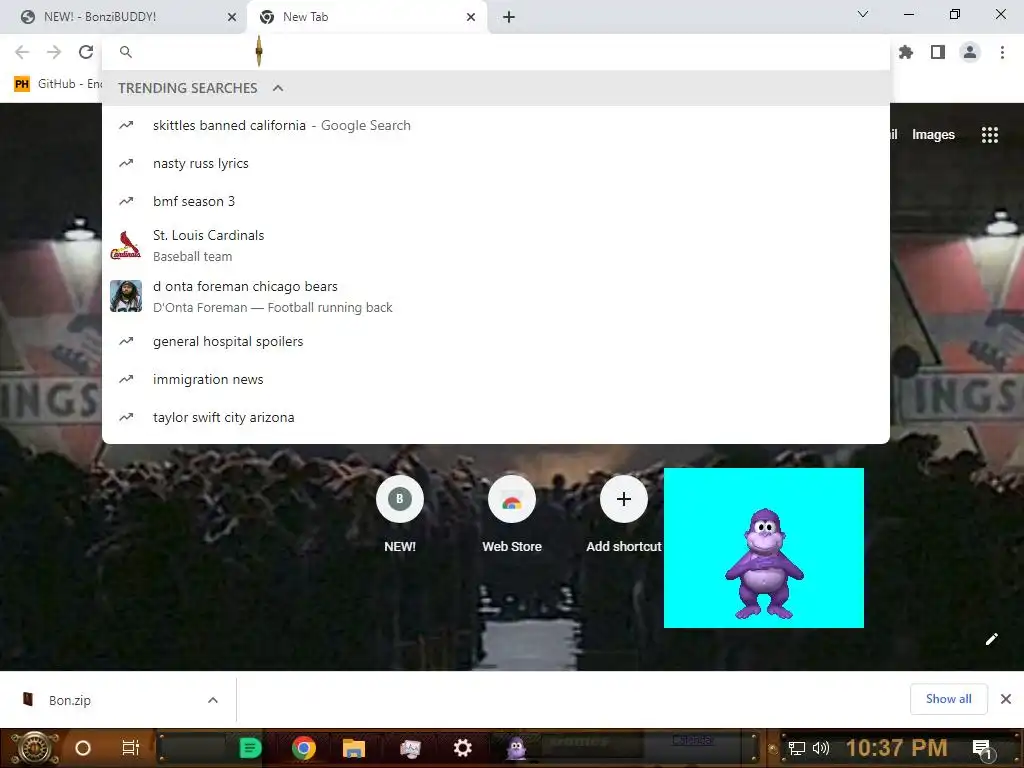Click Show all downloads
Viewport: 1024px width, 768px height.
(x=948, y=699)
